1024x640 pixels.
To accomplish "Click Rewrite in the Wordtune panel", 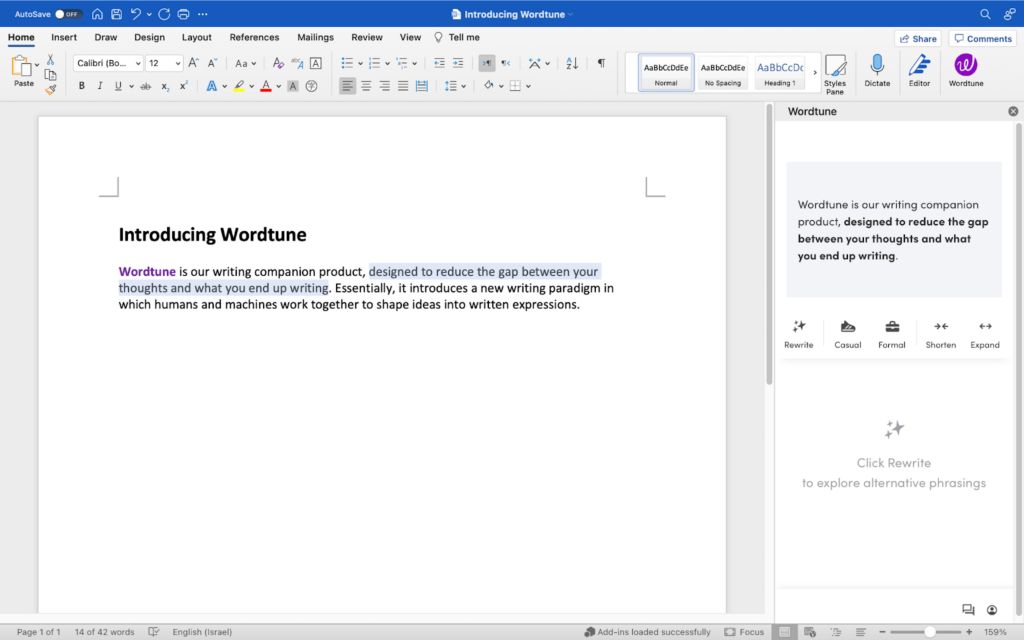I will (x=799, y=334).
